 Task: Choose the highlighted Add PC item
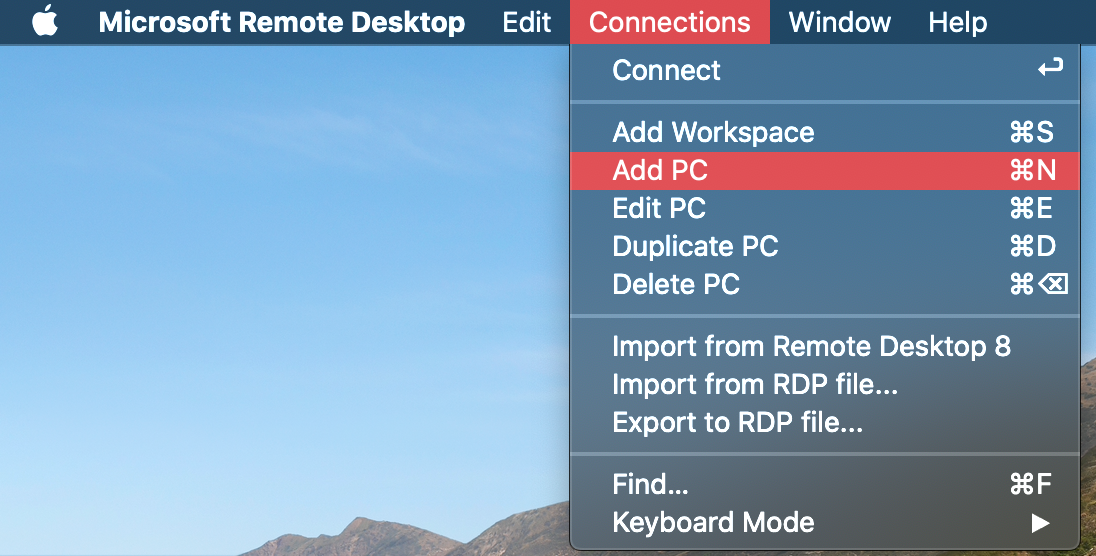point(825,171)
